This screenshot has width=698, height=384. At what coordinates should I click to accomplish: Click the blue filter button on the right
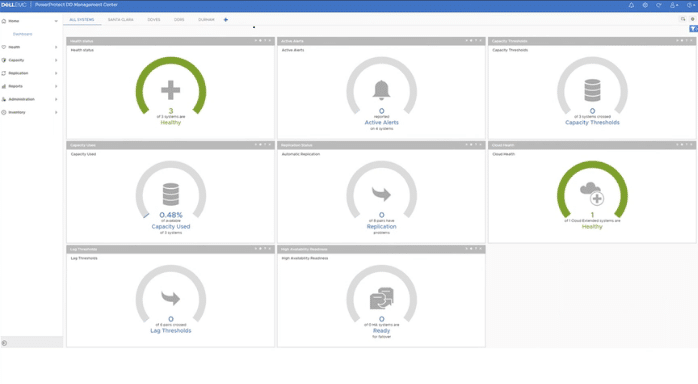(x=694, y=29)
